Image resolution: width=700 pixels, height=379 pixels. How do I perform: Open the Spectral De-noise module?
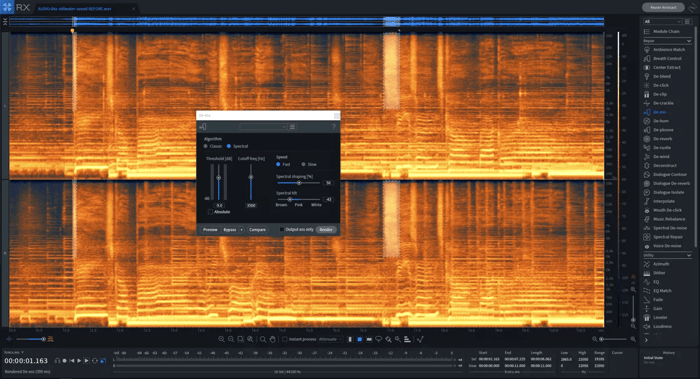(x=664, y=228)
